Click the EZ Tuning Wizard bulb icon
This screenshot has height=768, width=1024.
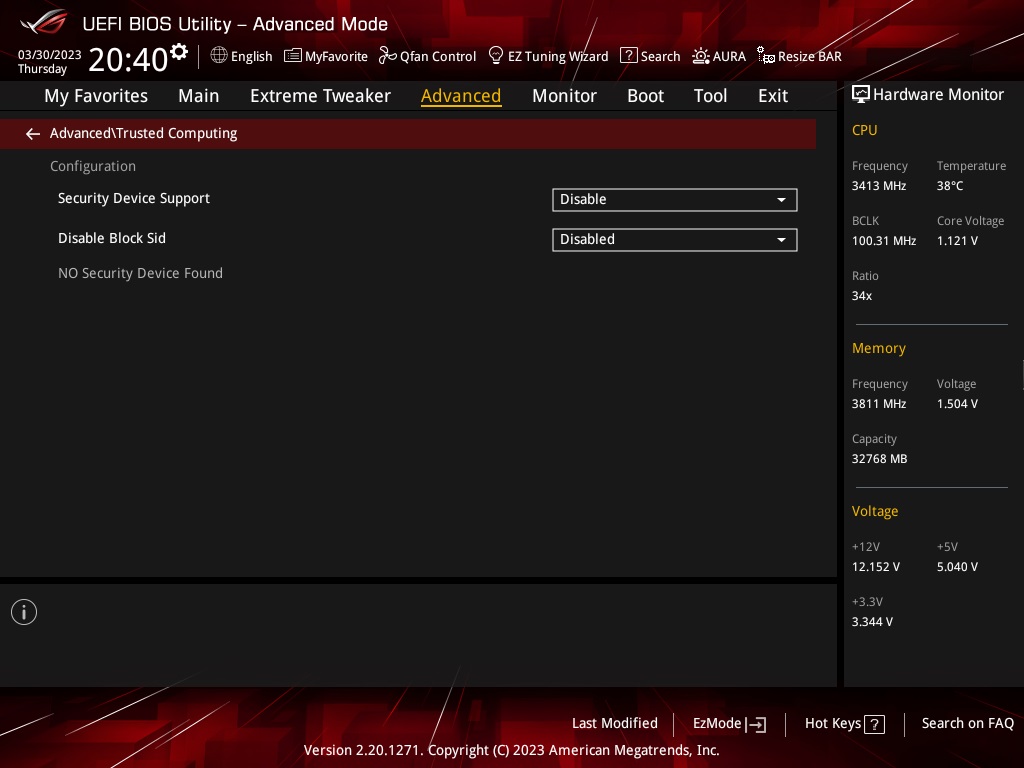click(x=496, y=56)
